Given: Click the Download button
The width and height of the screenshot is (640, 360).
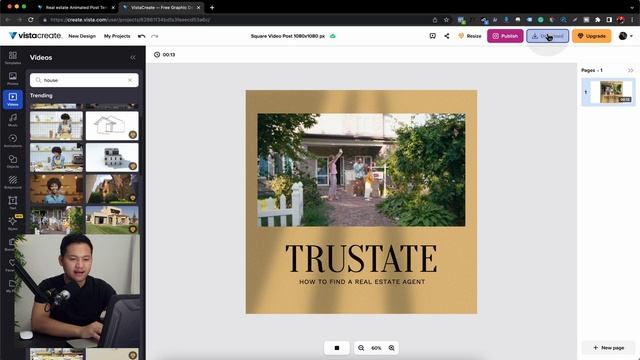Looking at the screenshot, I should pyautogui.click(x=547, y=36).
